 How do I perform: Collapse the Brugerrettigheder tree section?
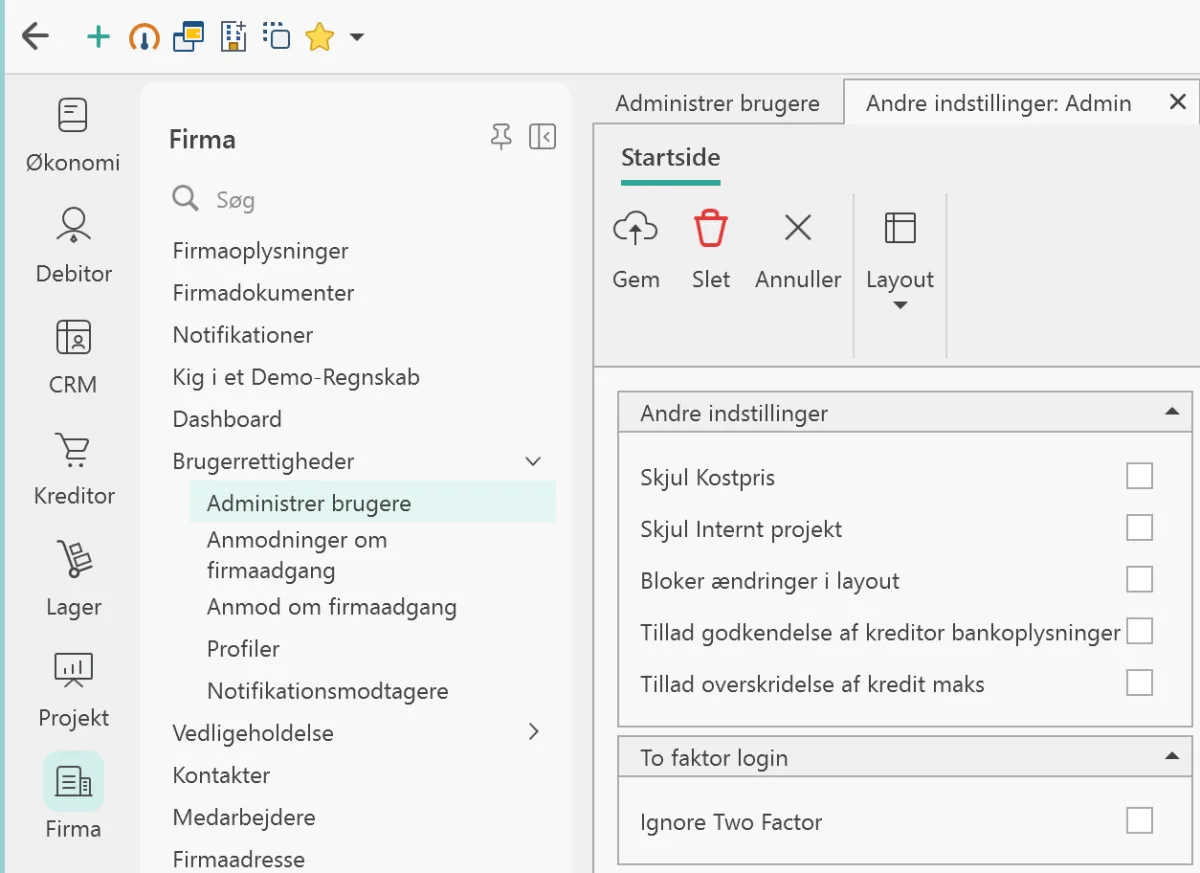533,462
